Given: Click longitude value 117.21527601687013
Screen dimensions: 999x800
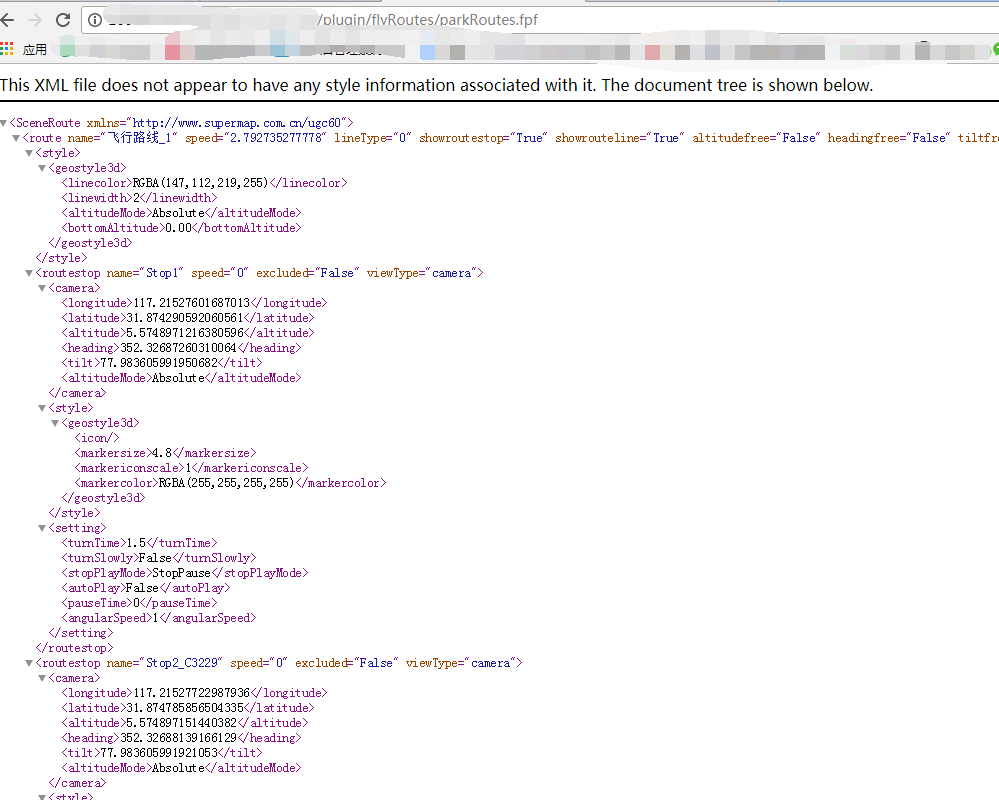Looking at the screenshot, I should 192,303.
